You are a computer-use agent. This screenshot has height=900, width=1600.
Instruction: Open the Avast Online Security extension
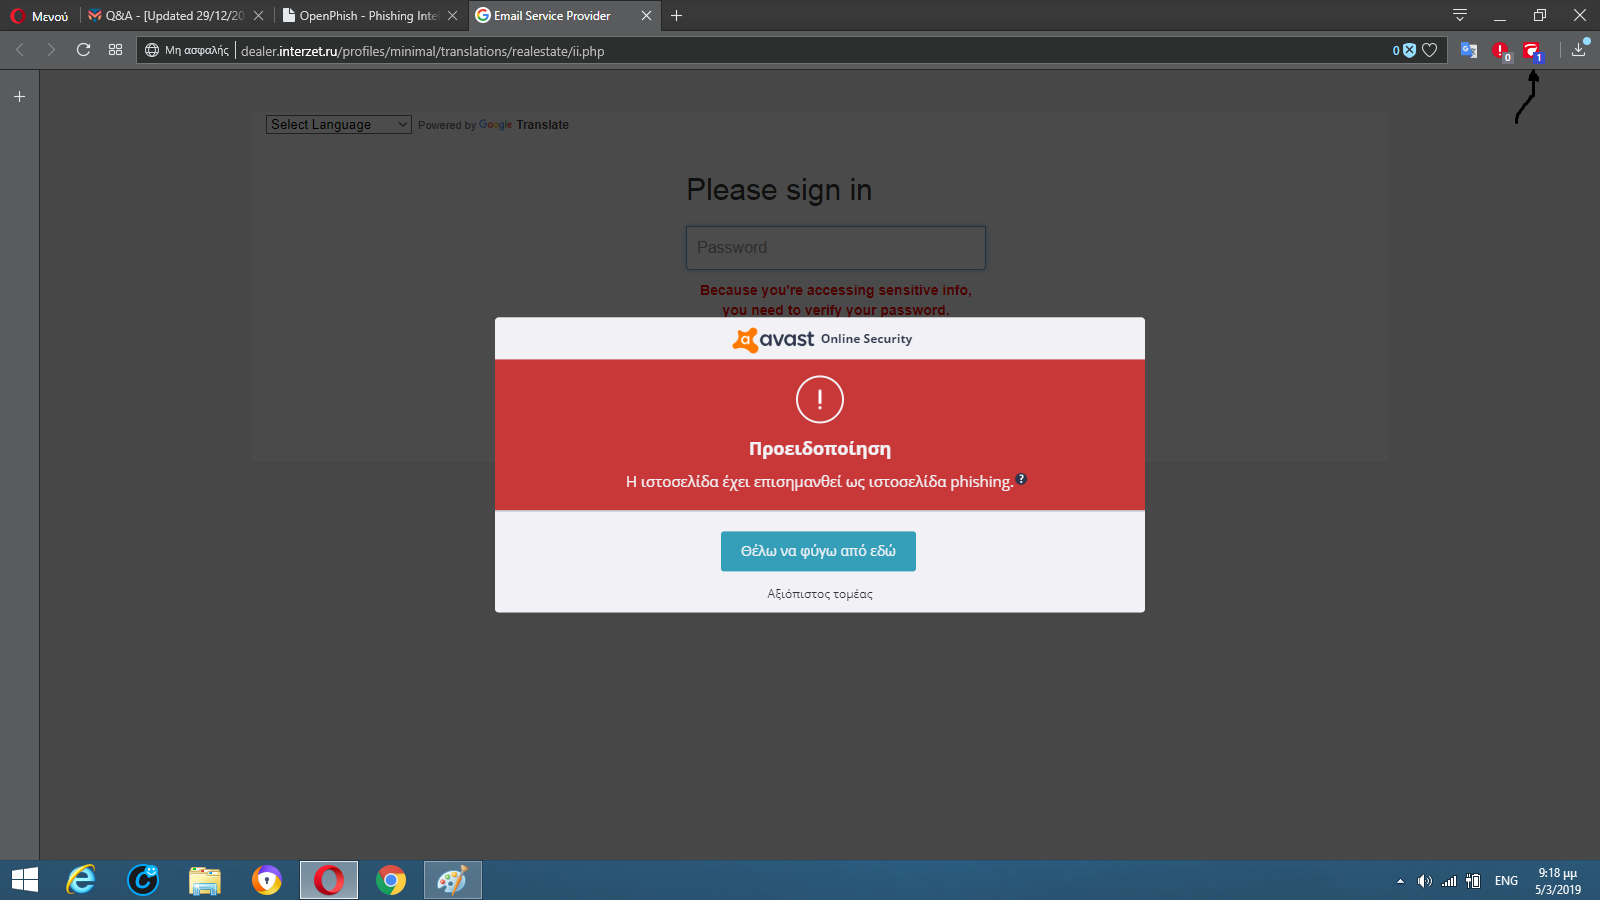[x=1532, y=51]
